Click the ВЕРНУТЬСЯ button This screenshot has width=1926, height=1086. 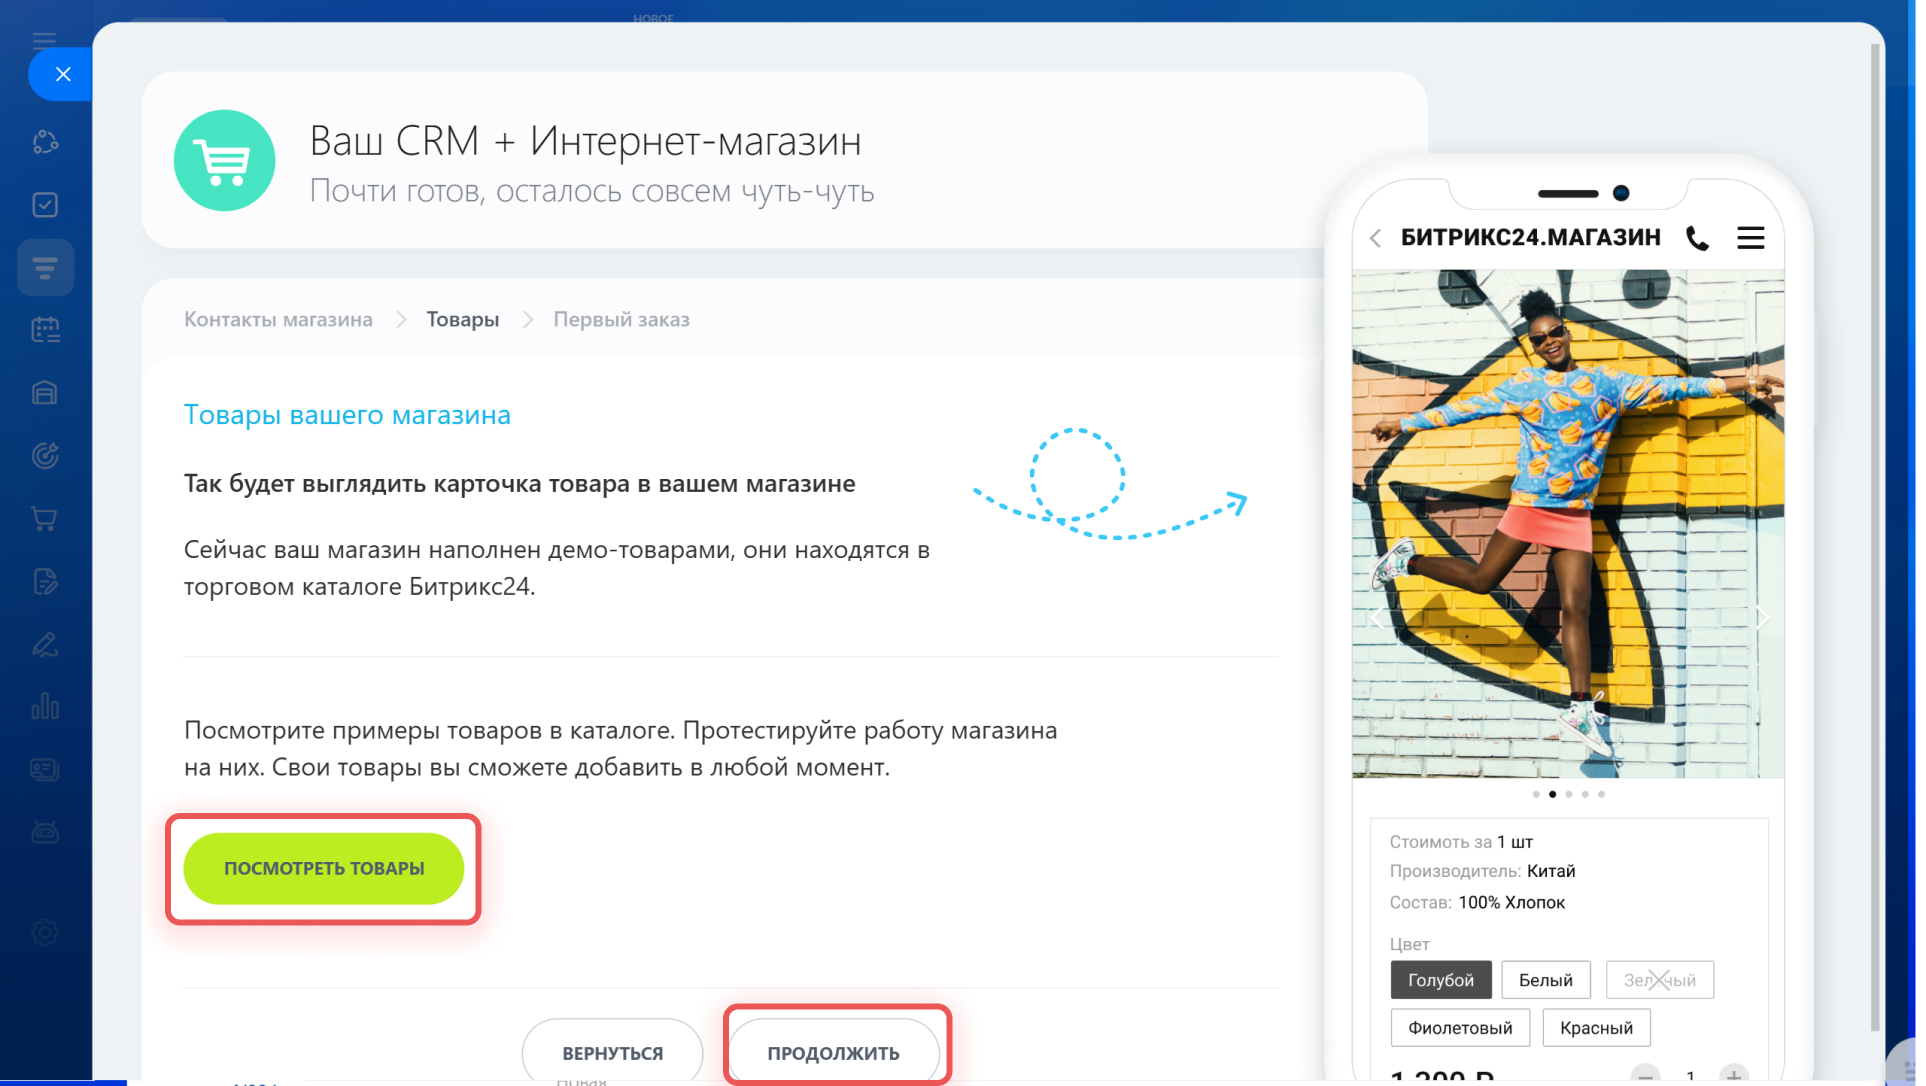612,1053
